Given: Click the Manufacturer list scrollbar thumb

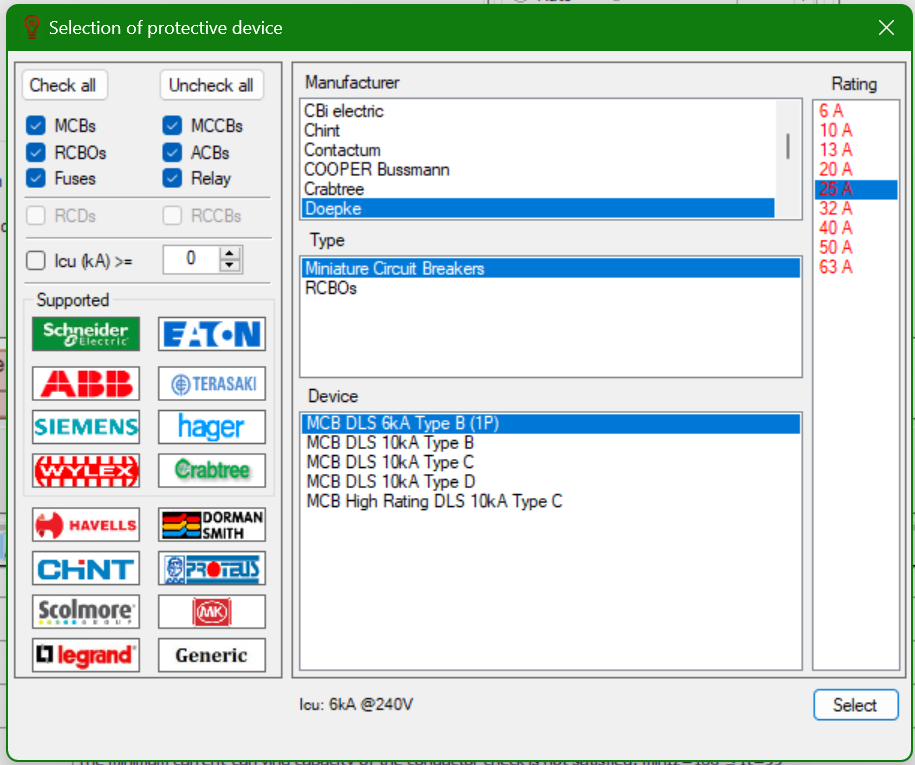Looking at the screenshot, I should point(788,146).
